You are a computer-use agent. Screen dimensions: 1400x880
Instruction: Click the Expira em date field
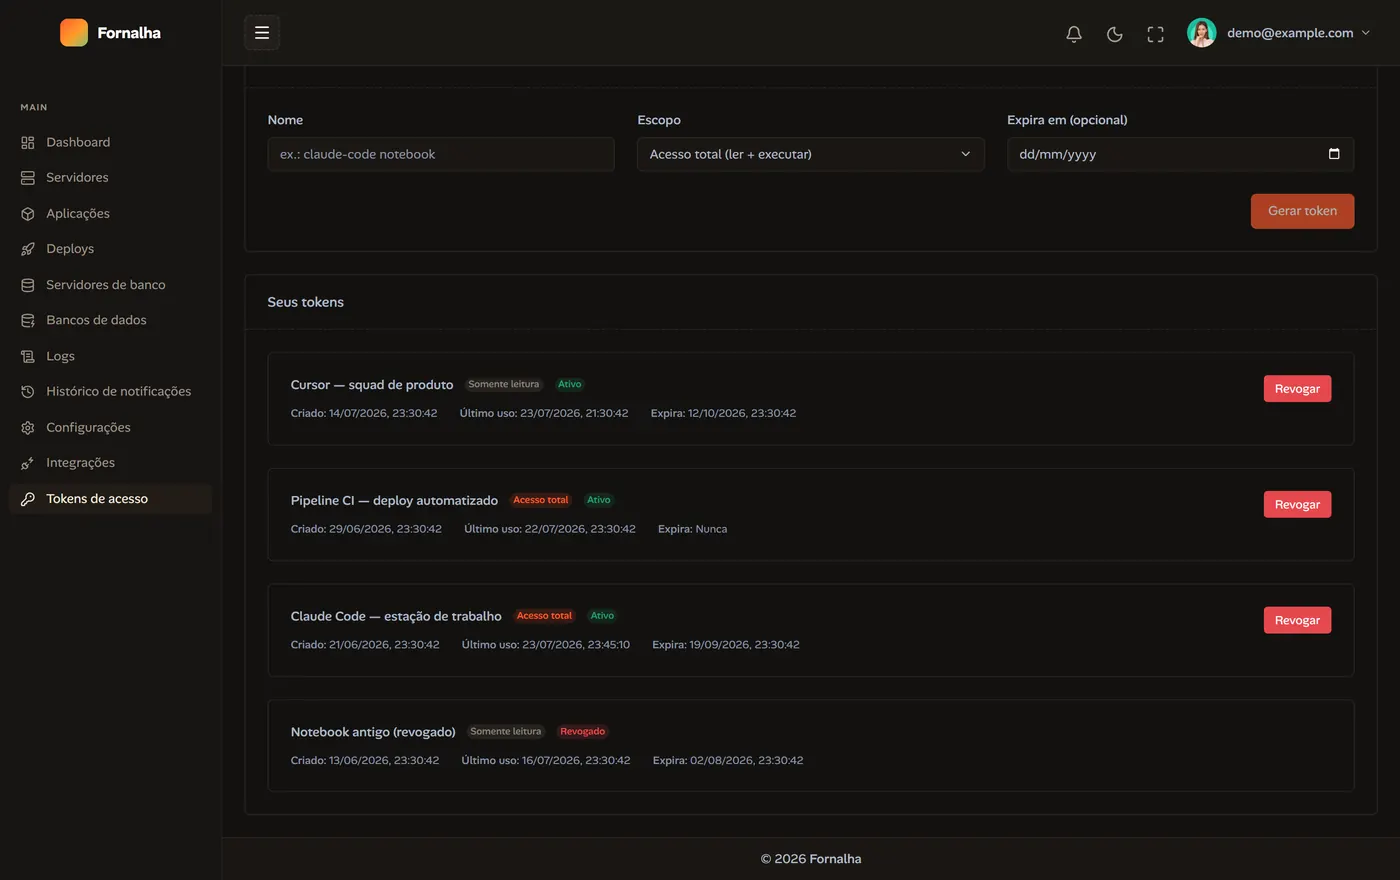[1180, 154]
